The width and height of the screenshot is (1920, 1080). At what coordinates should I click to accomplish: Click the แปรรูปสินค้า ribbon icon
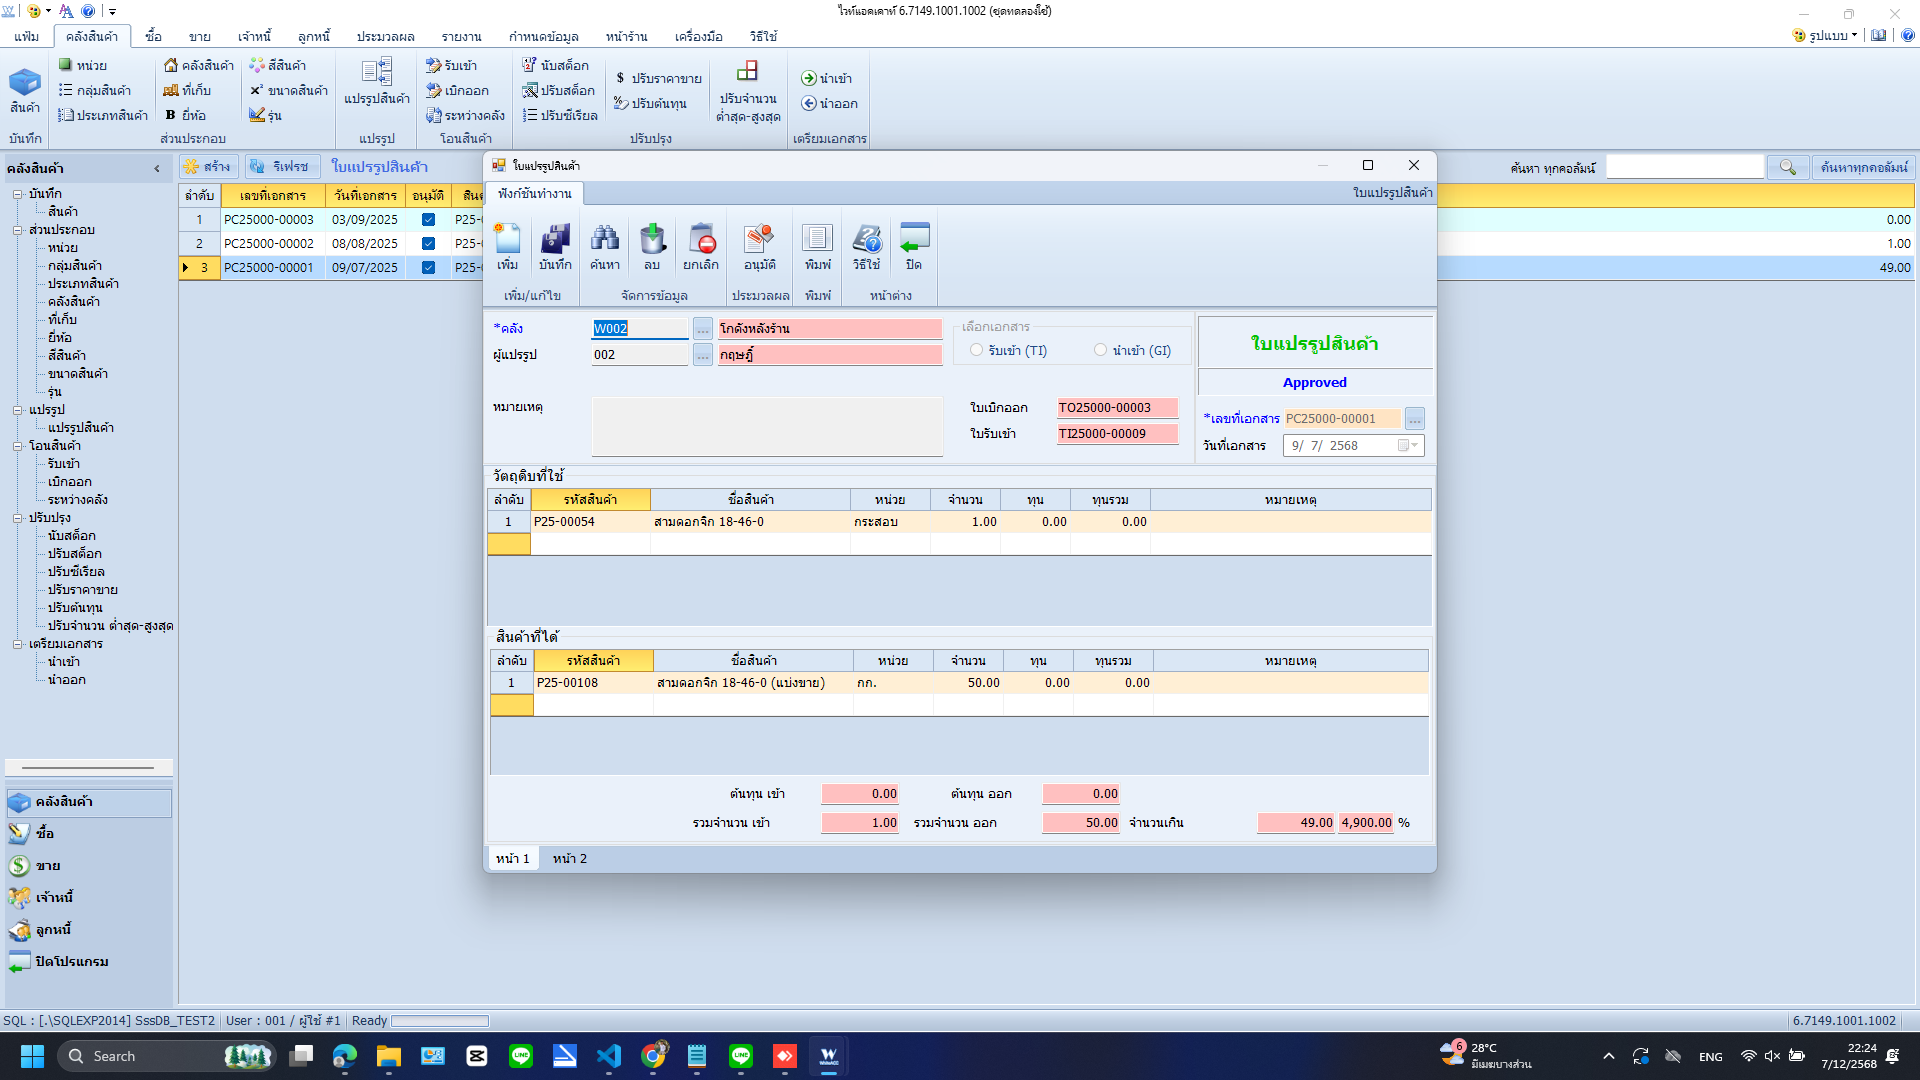pos(377,81)
